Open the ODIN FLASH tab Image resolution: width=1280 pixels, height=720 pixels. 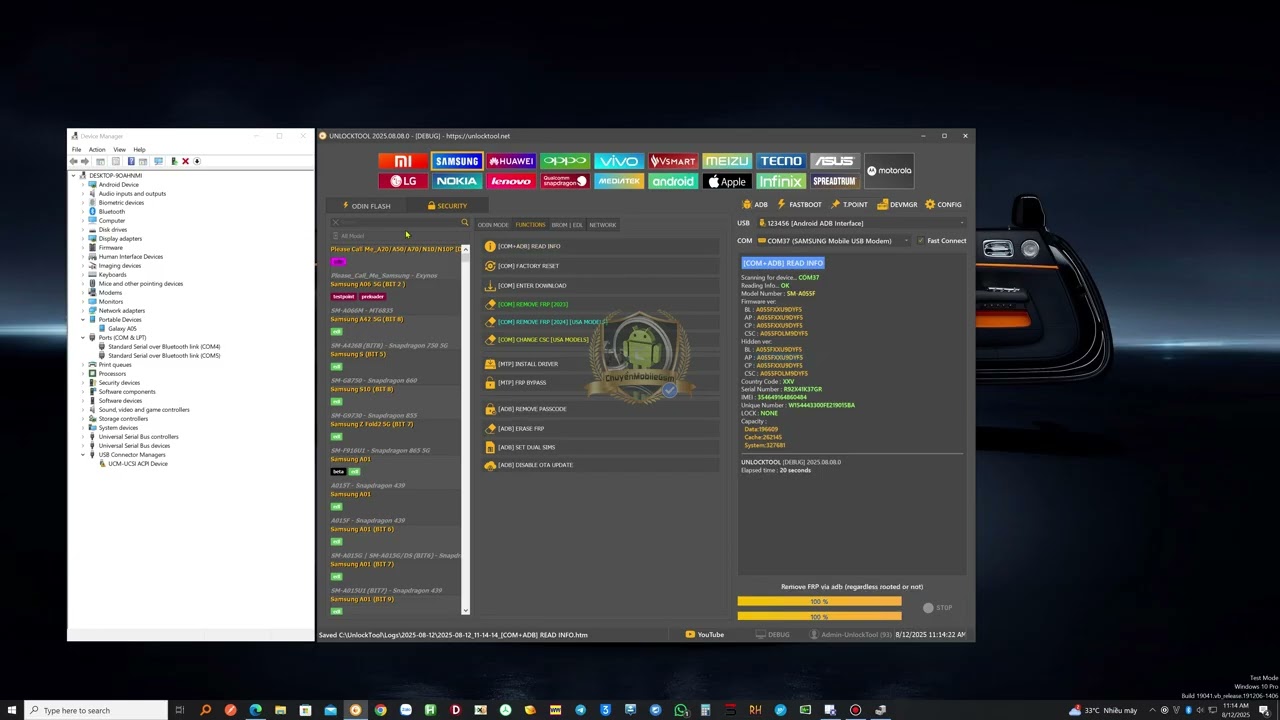pos(366,206)
